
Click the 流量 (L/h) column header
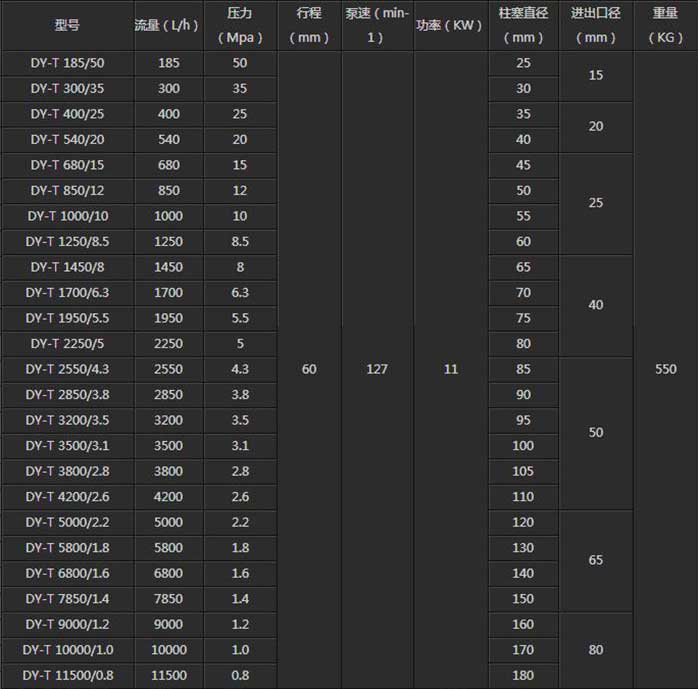point(168,26)
